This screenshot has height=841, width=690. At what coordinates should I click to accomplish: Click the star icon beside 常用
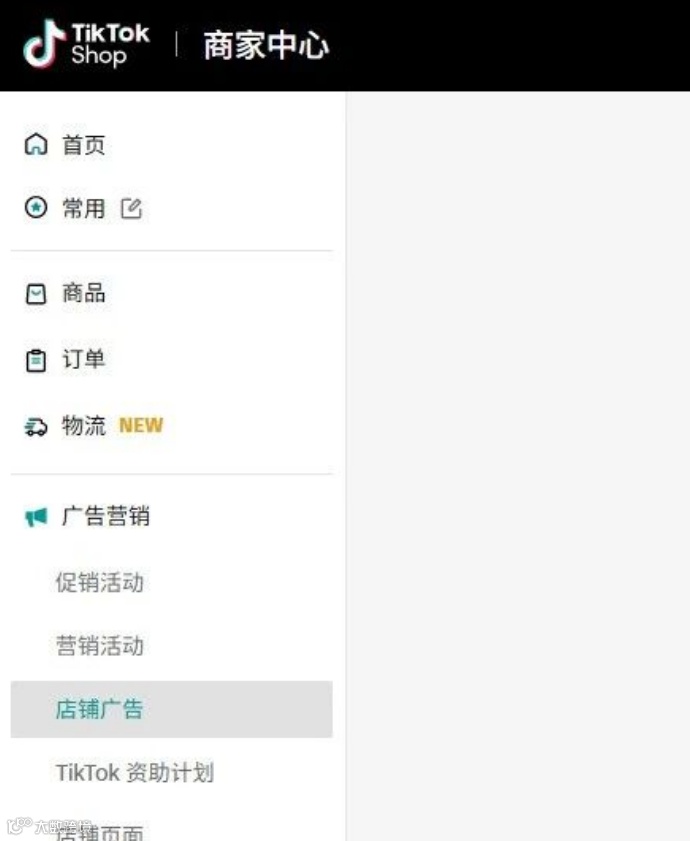pos(36,208)
